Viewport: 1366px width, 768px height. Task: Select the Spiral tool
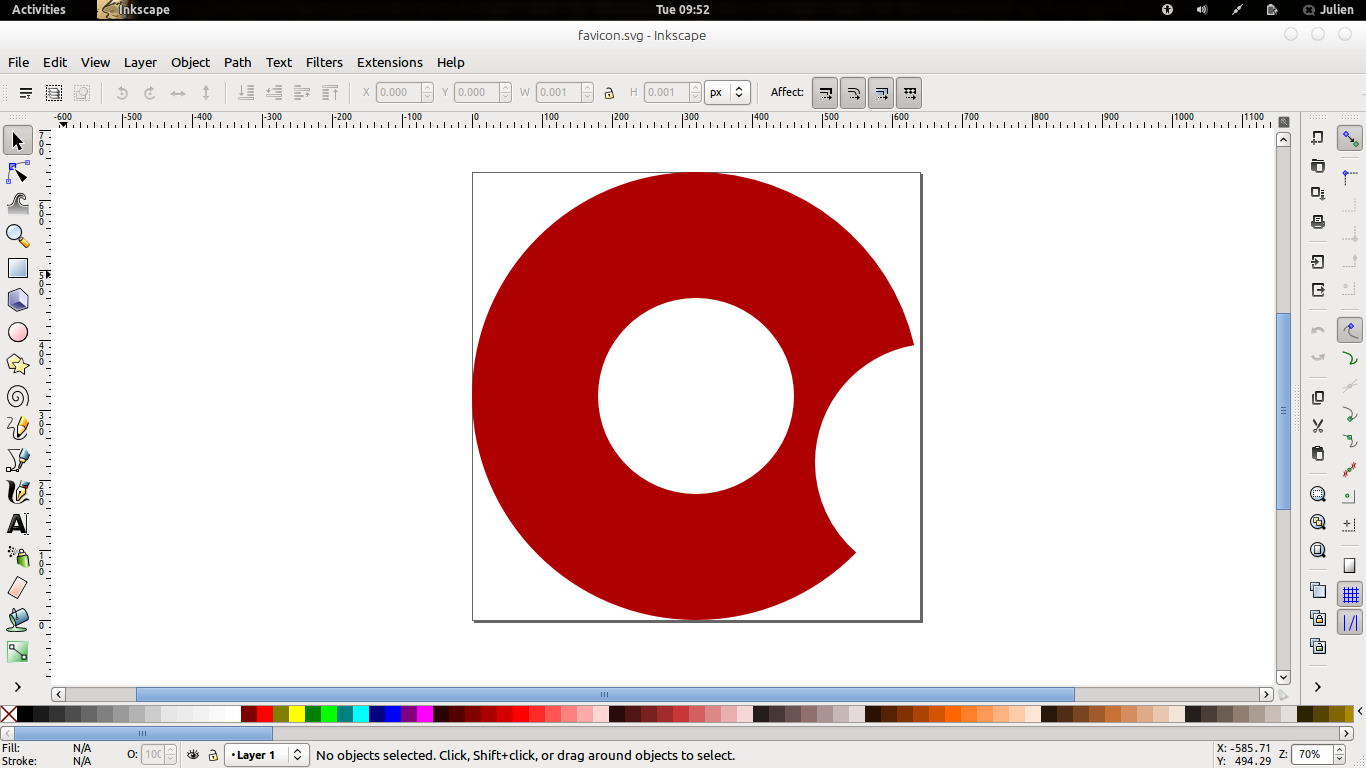click(x=17, y=396)
